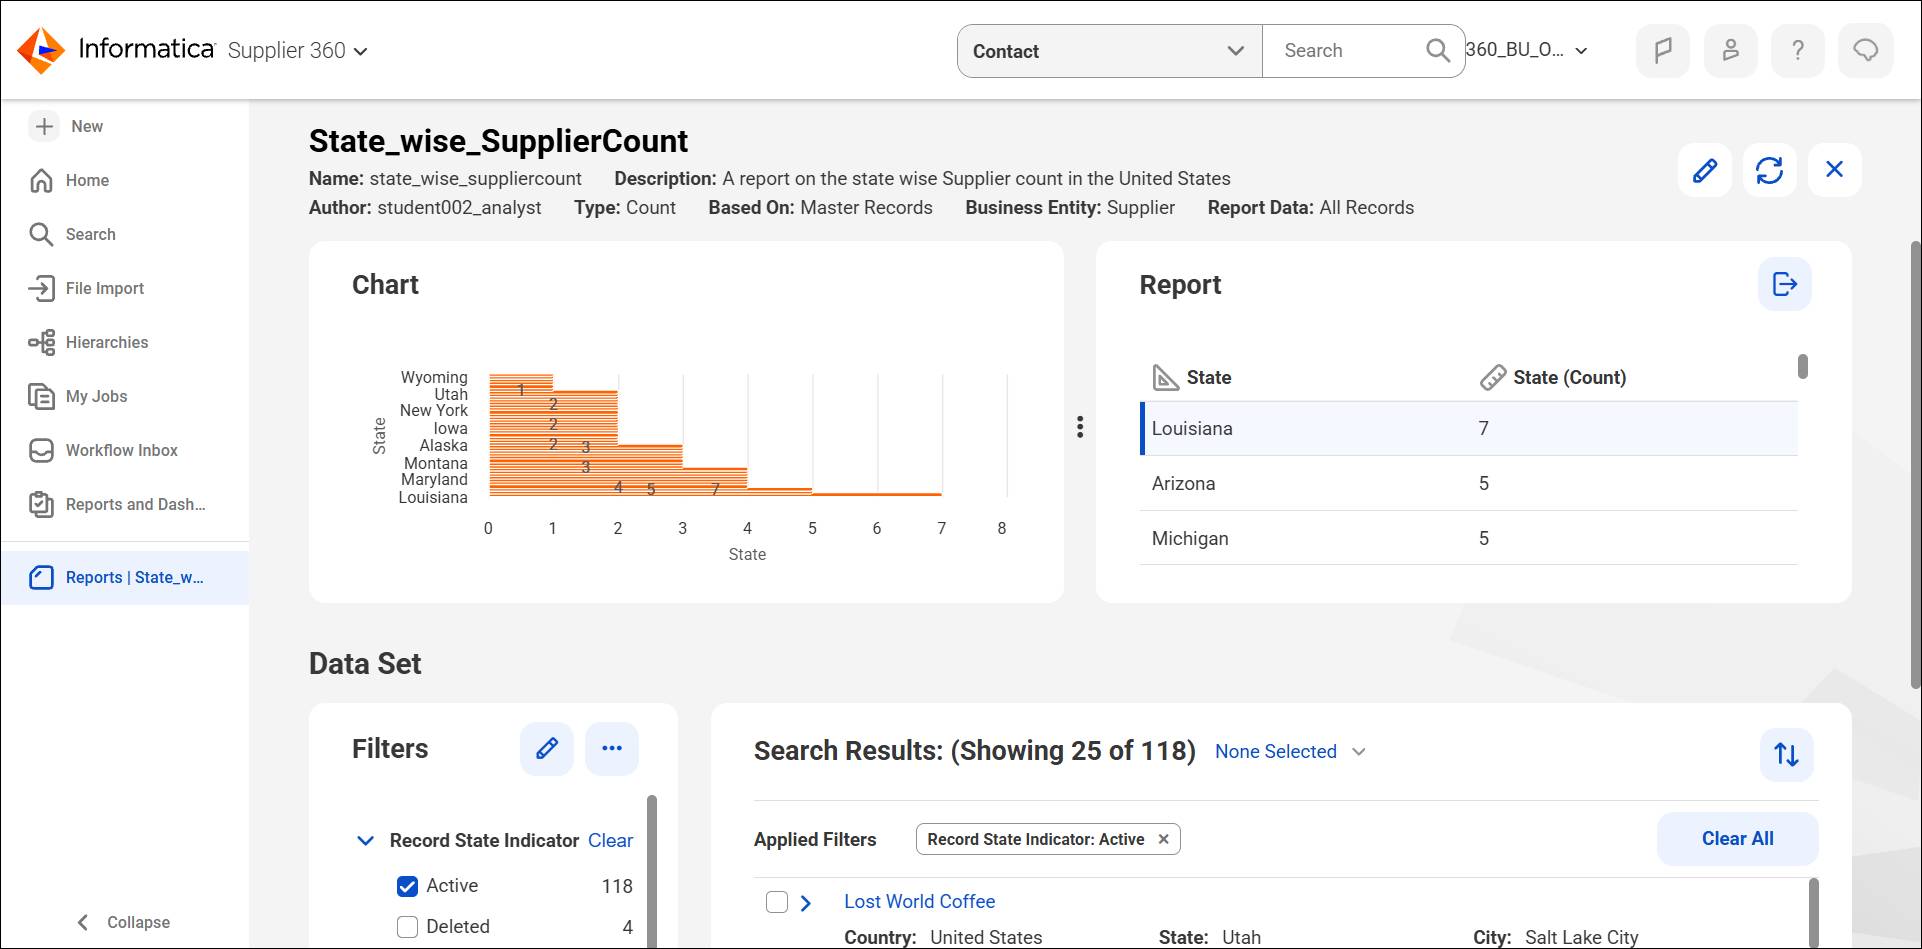
Task: Open the Supplier 360 app switcher dropdown
Action: pos(297,50)
